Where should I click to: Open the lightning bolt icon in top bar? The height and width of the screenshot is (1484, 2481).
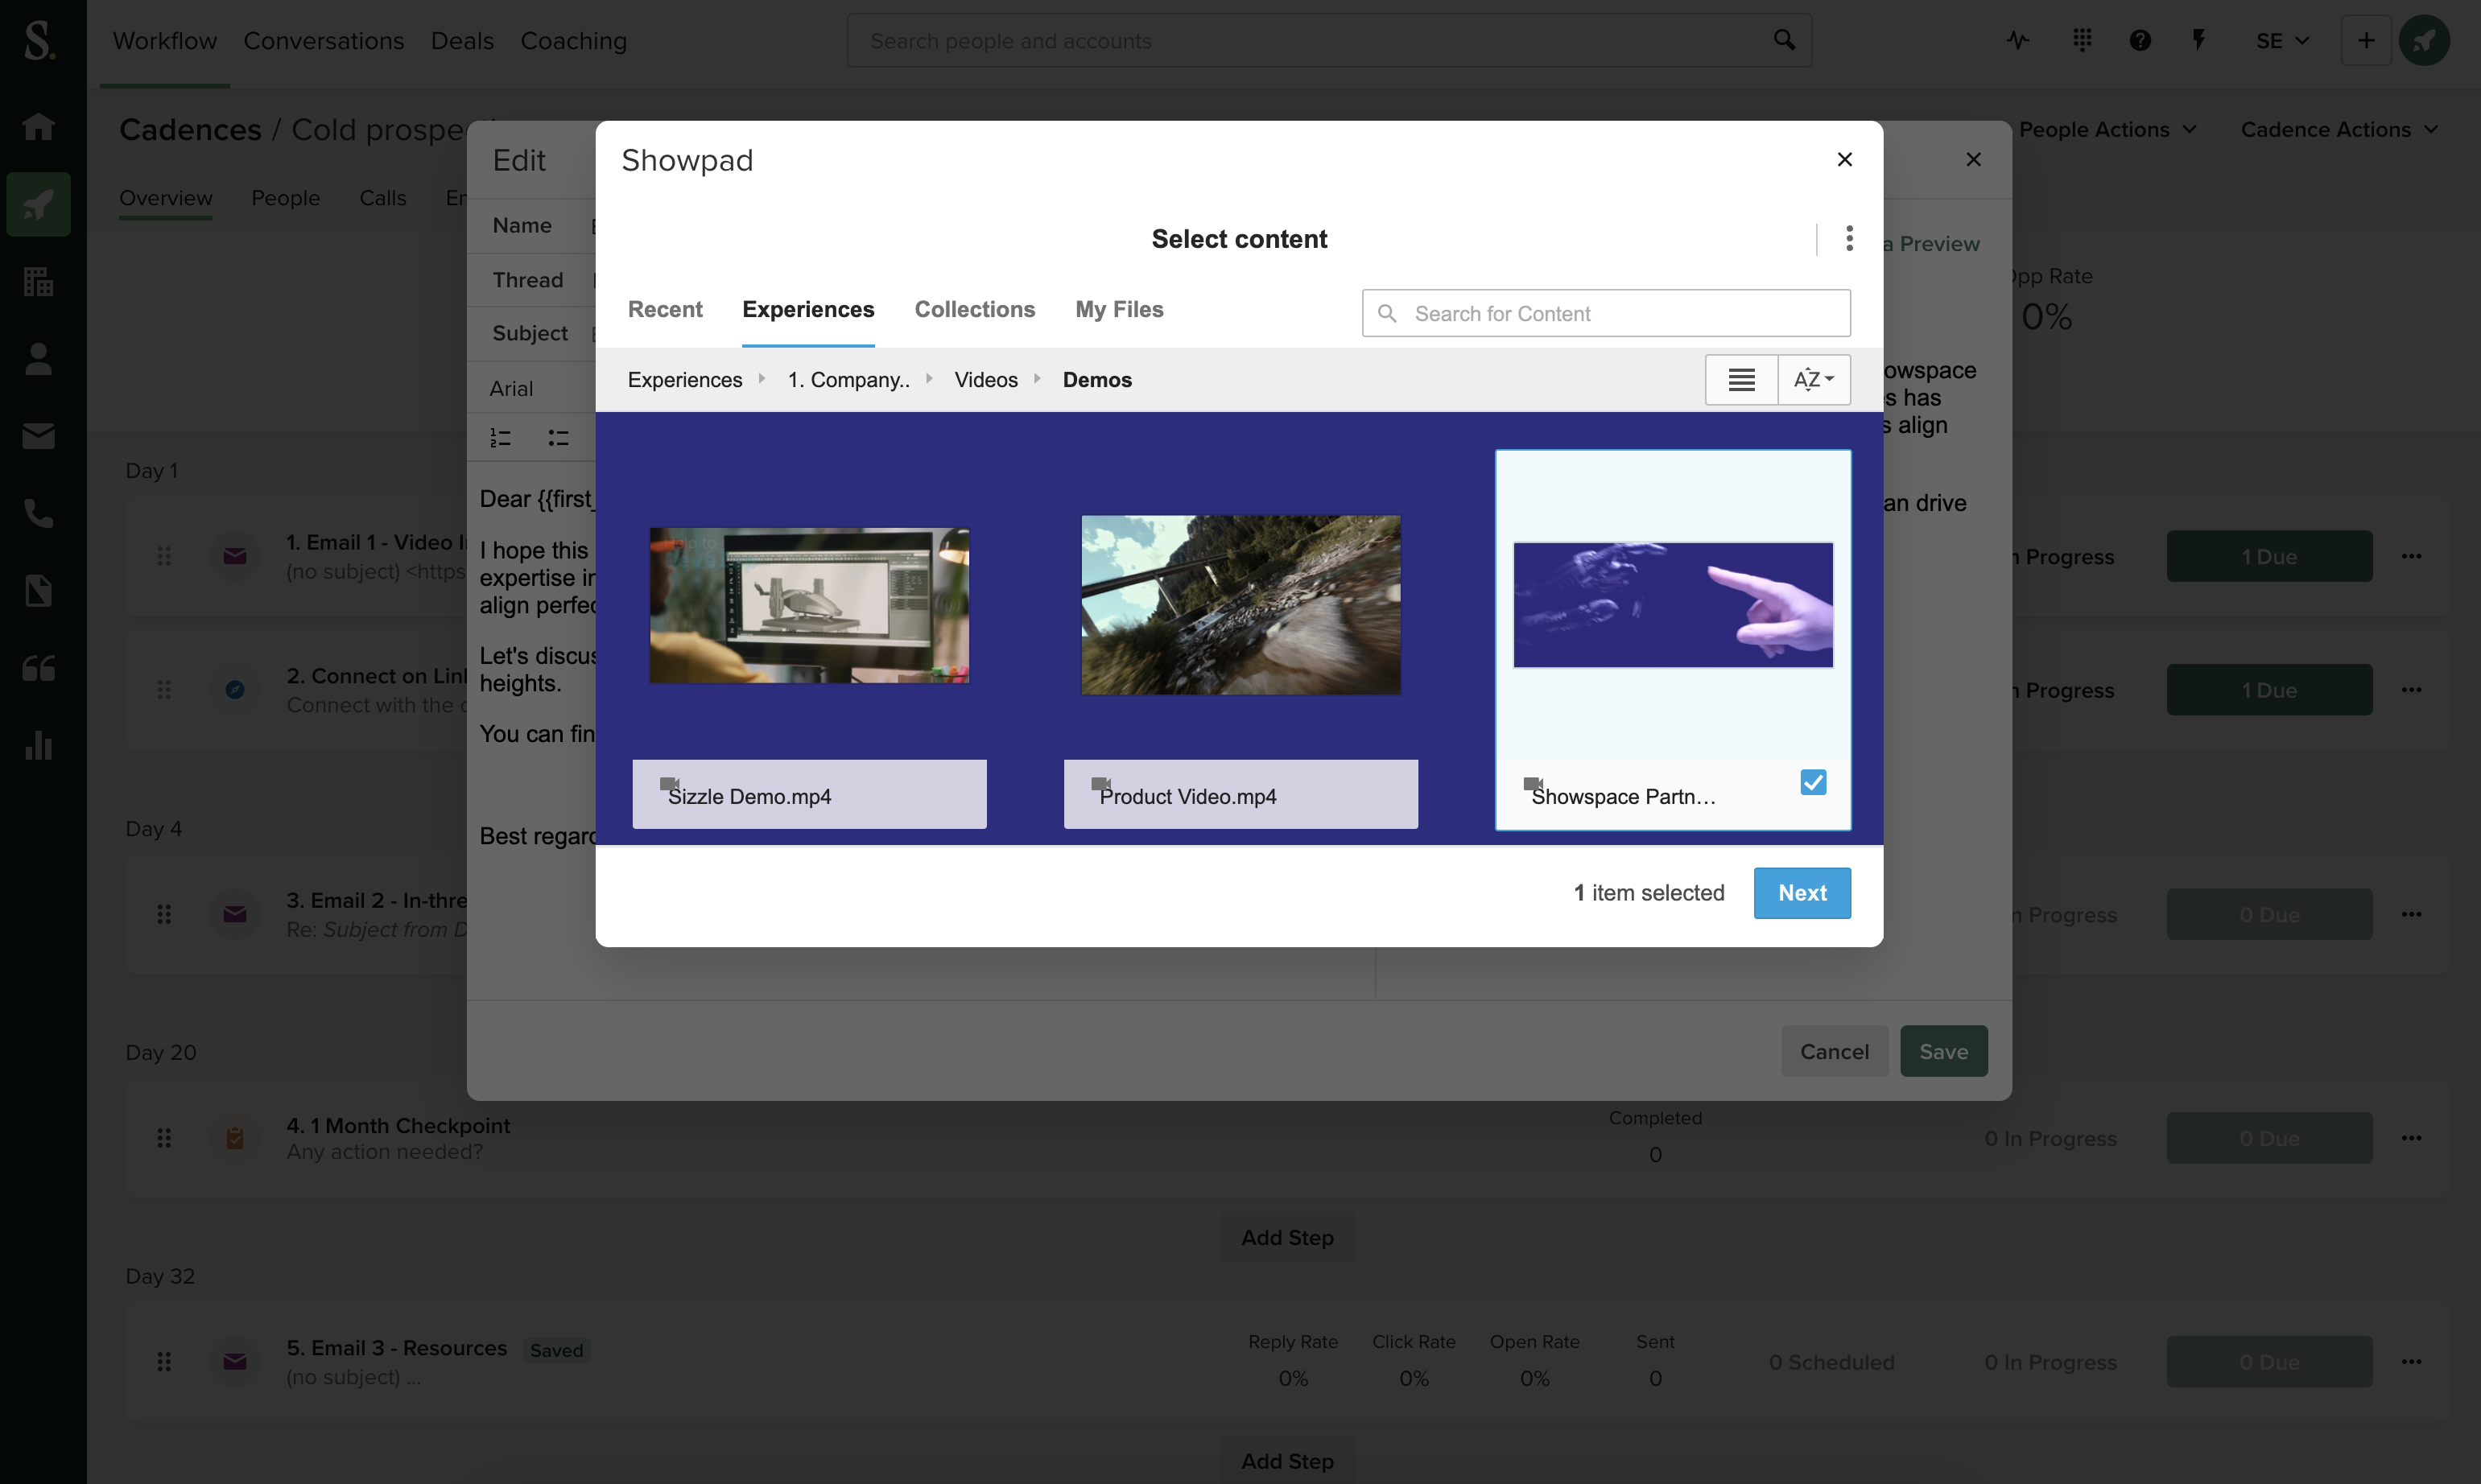[x=2198, y=40]
